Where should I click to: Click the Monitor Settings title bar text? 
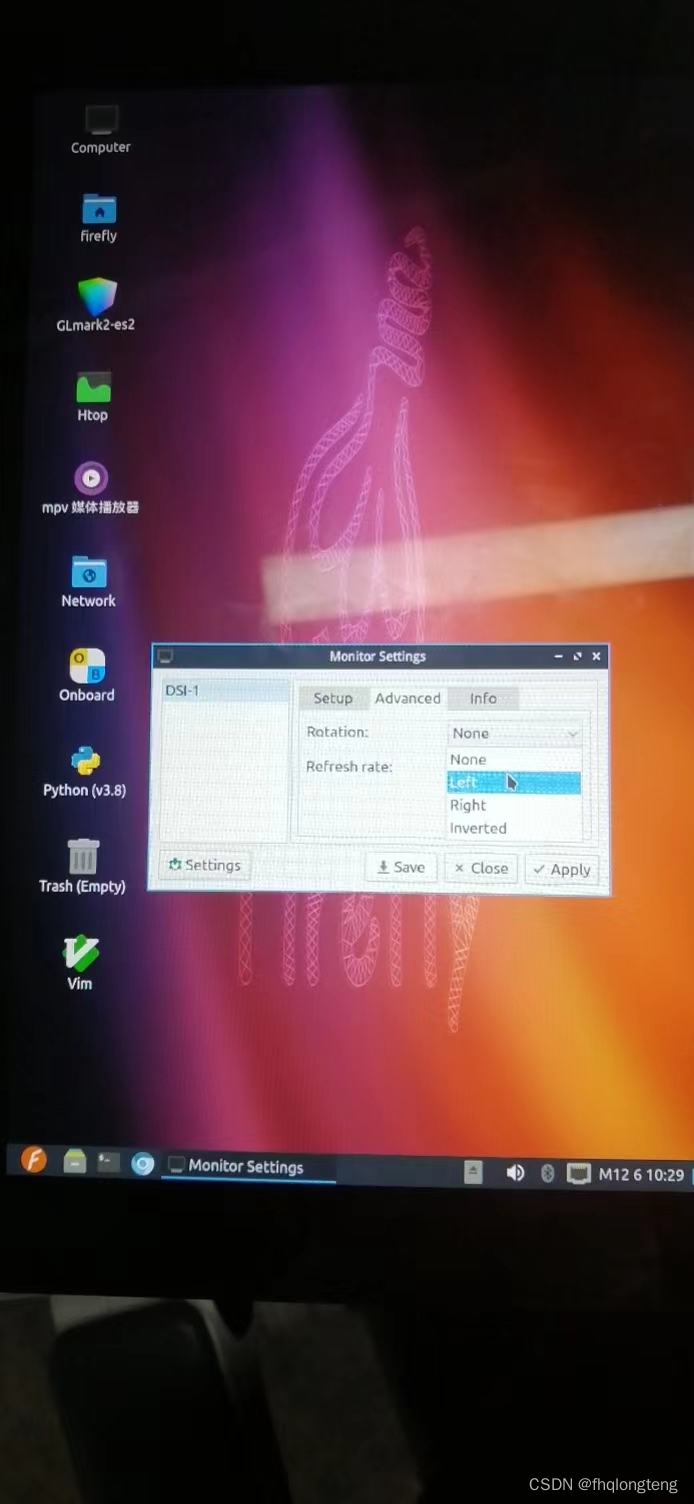point(378,656)
